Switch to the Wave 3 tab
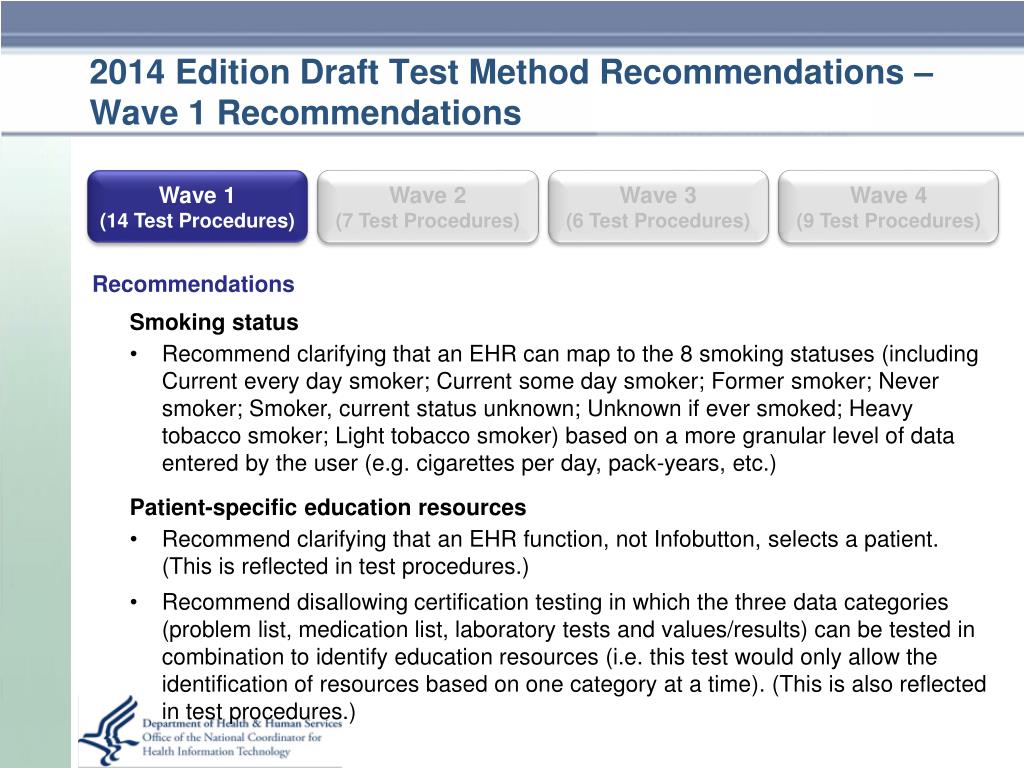The image size is (1024, 768). [658, 207]
